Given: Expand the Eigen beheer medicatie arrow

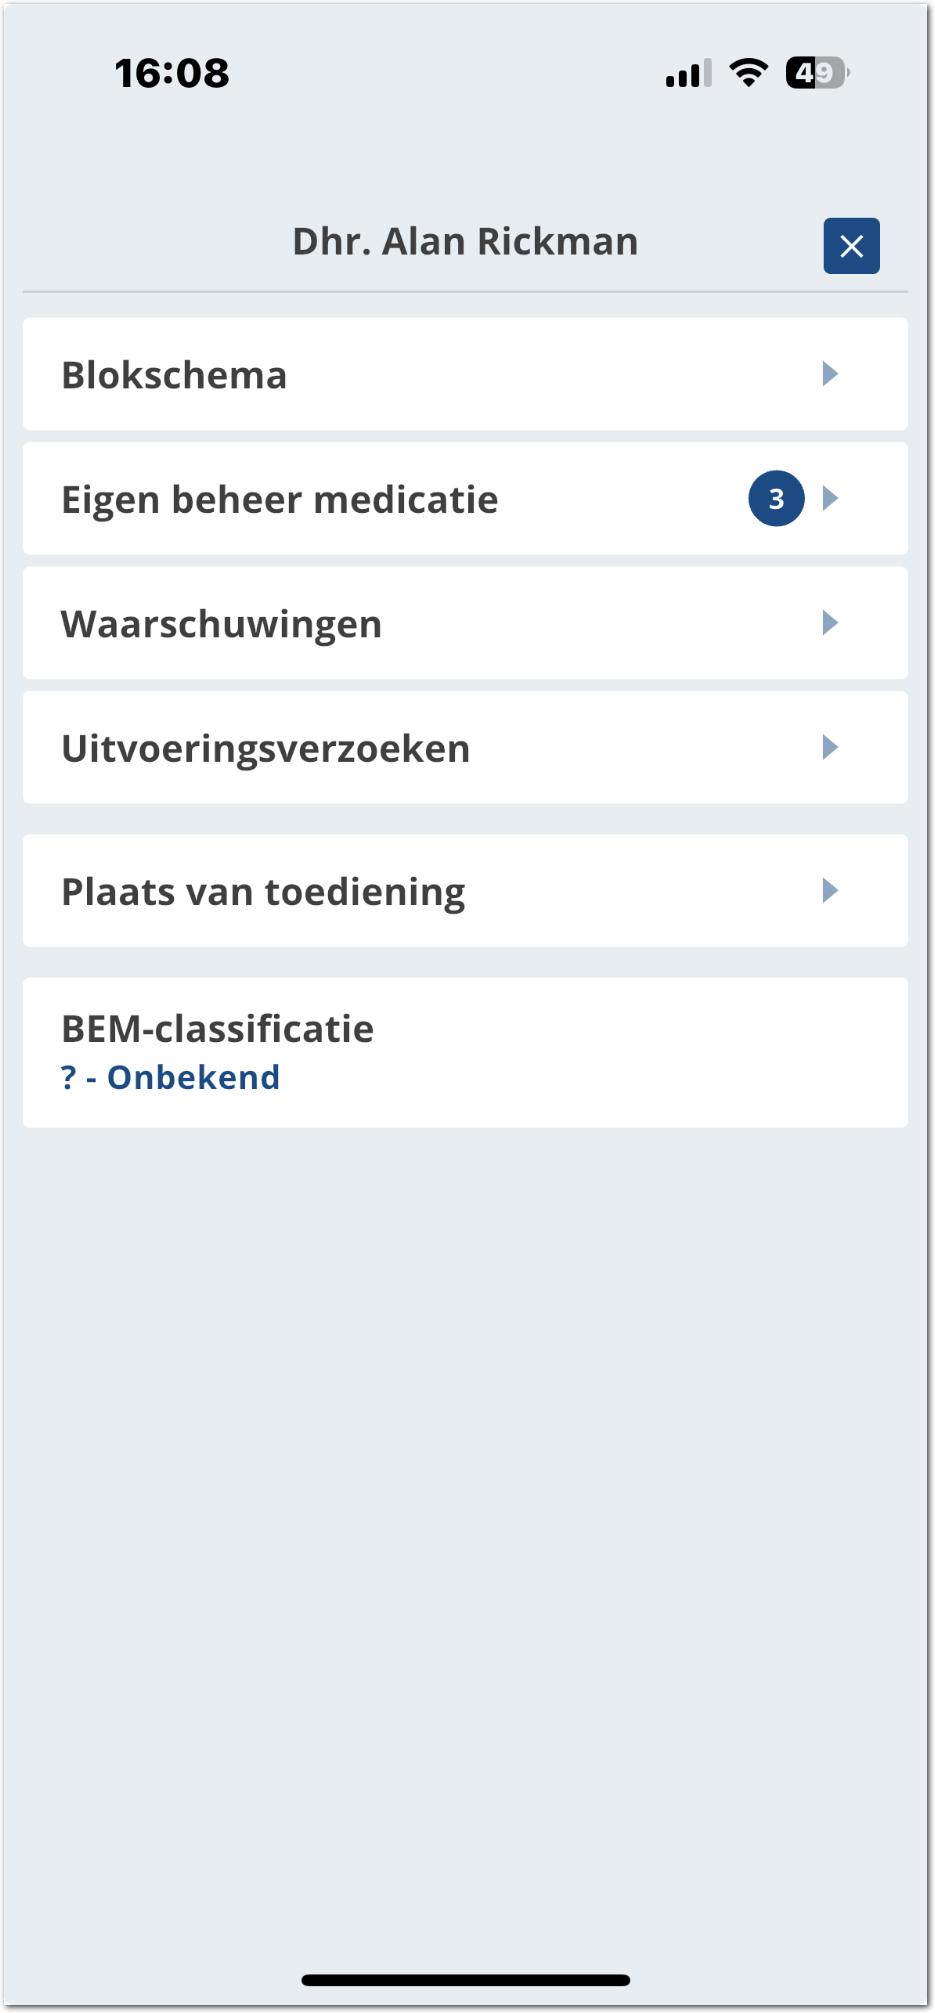Looking at the screenshot, I should point(830,498).
